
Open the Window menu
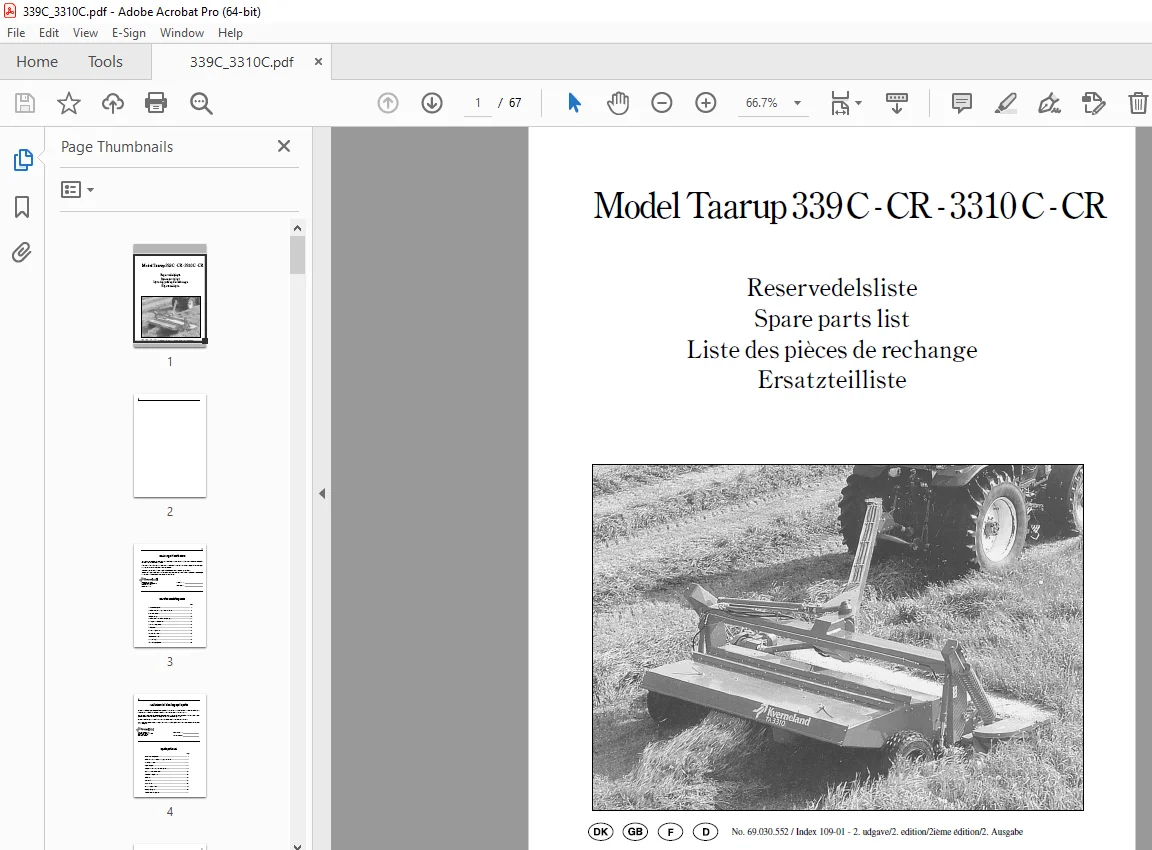tap(181, 33)
